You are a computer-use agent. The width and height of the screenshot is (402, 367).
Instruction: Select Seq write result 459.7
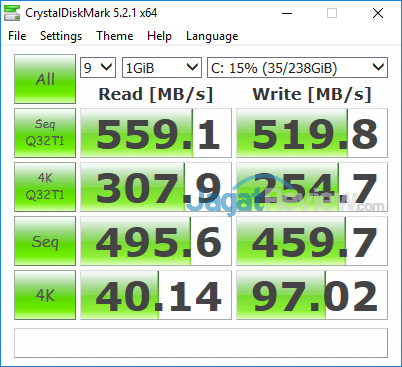[x=312, y=241]
